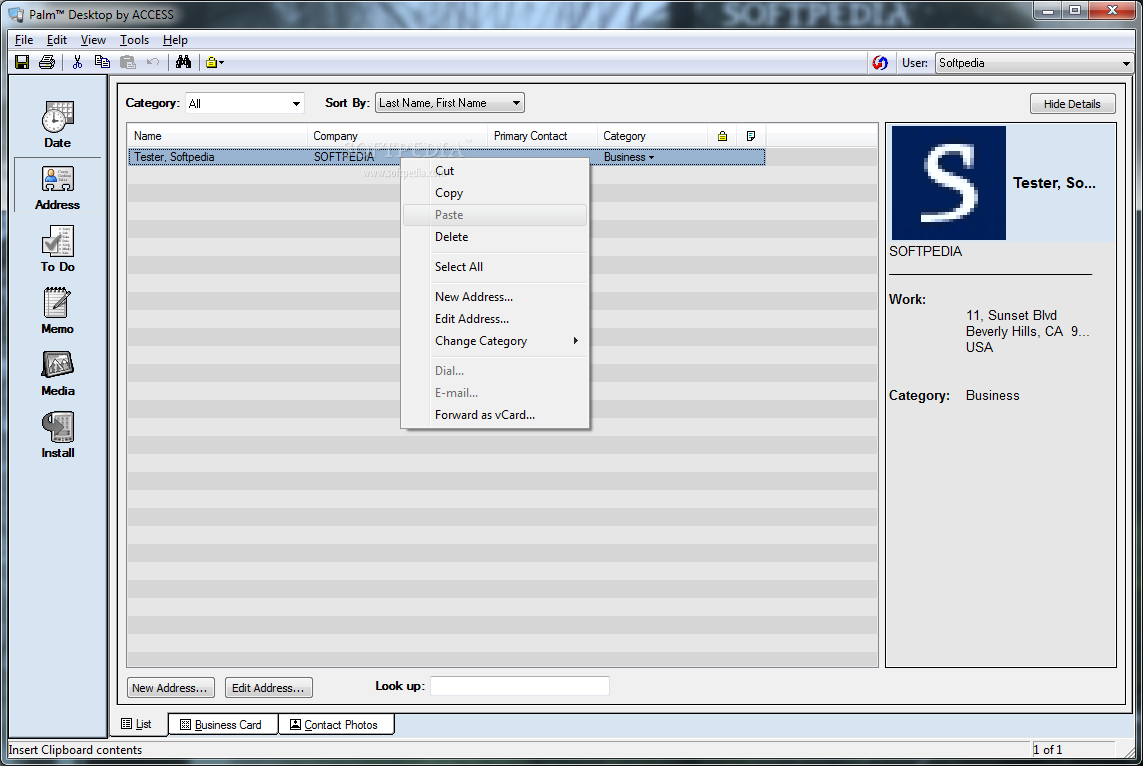This screenshot has height=766, width=1143.
Task: Expand the Category filter dropdown set to All
Action: click(x=244, y=103)
